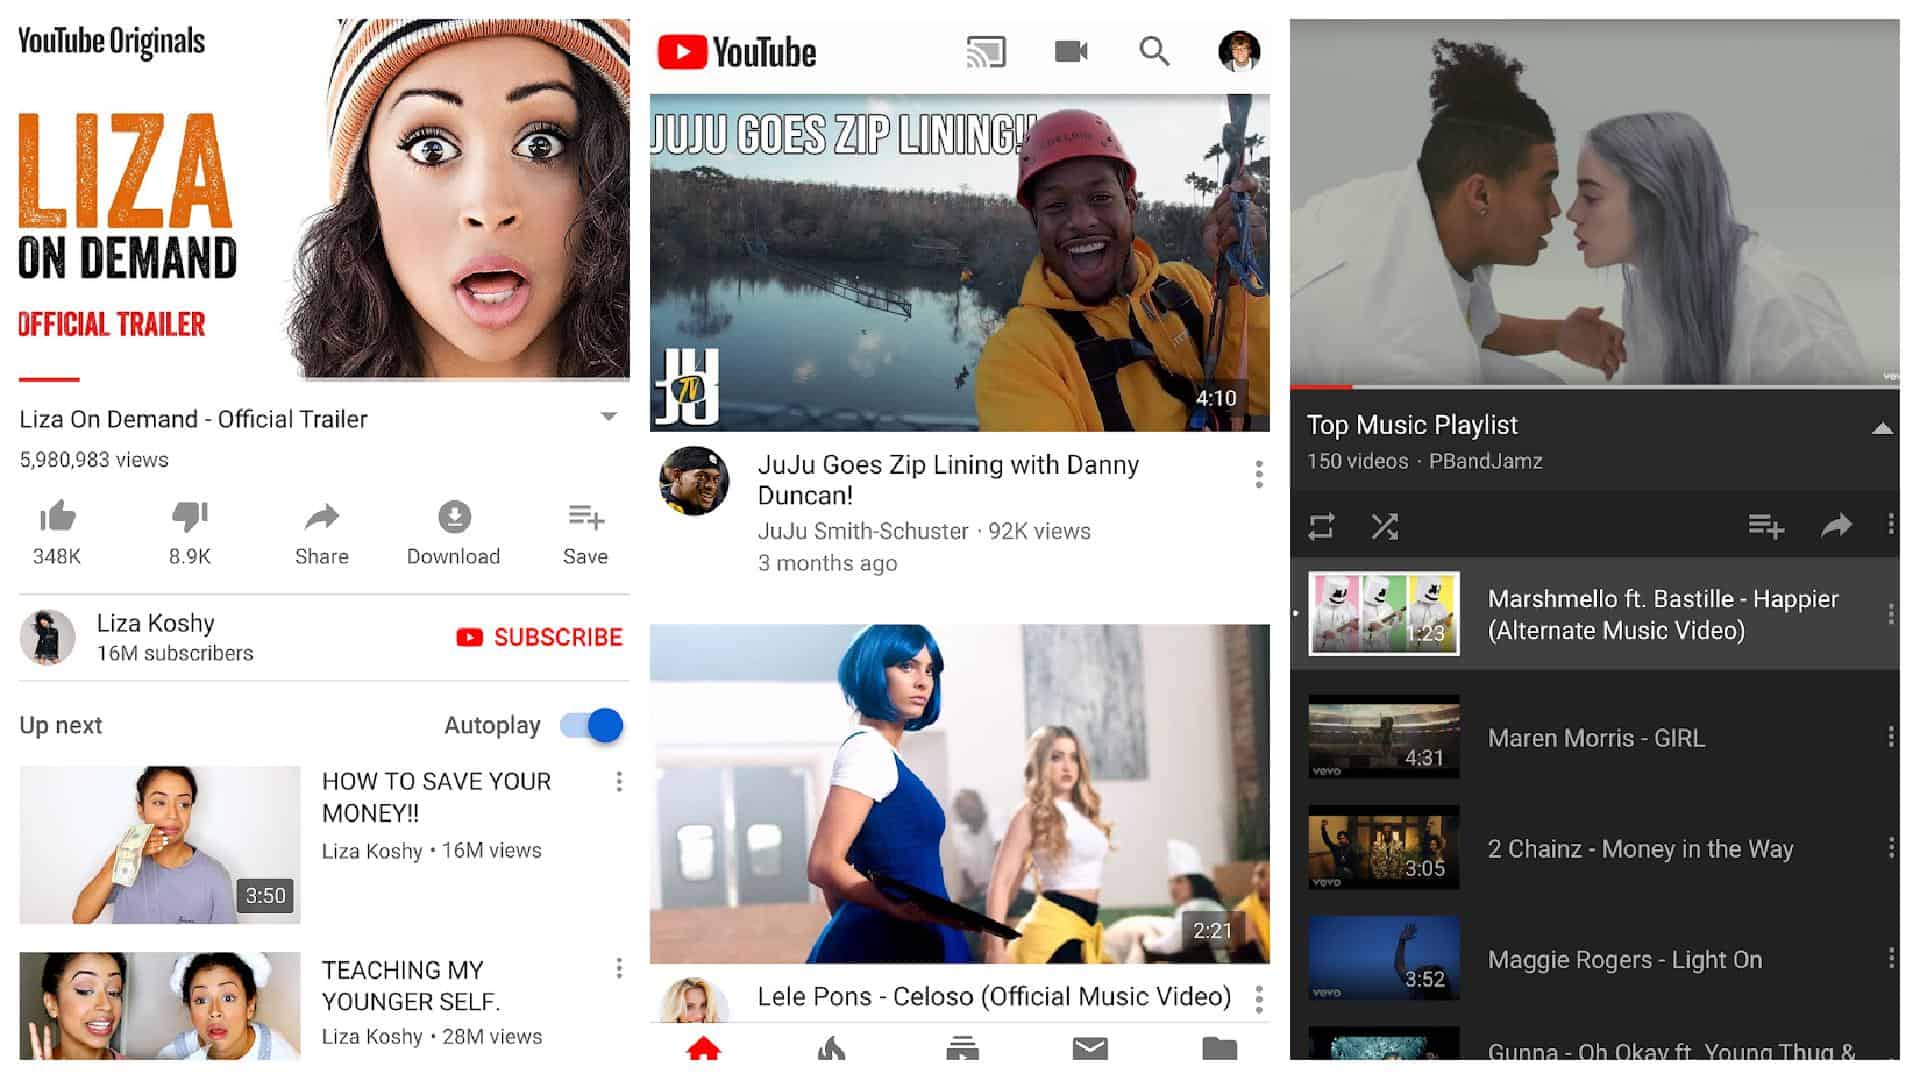Open options for JuJu Goes Zip Lining video

1258,474
